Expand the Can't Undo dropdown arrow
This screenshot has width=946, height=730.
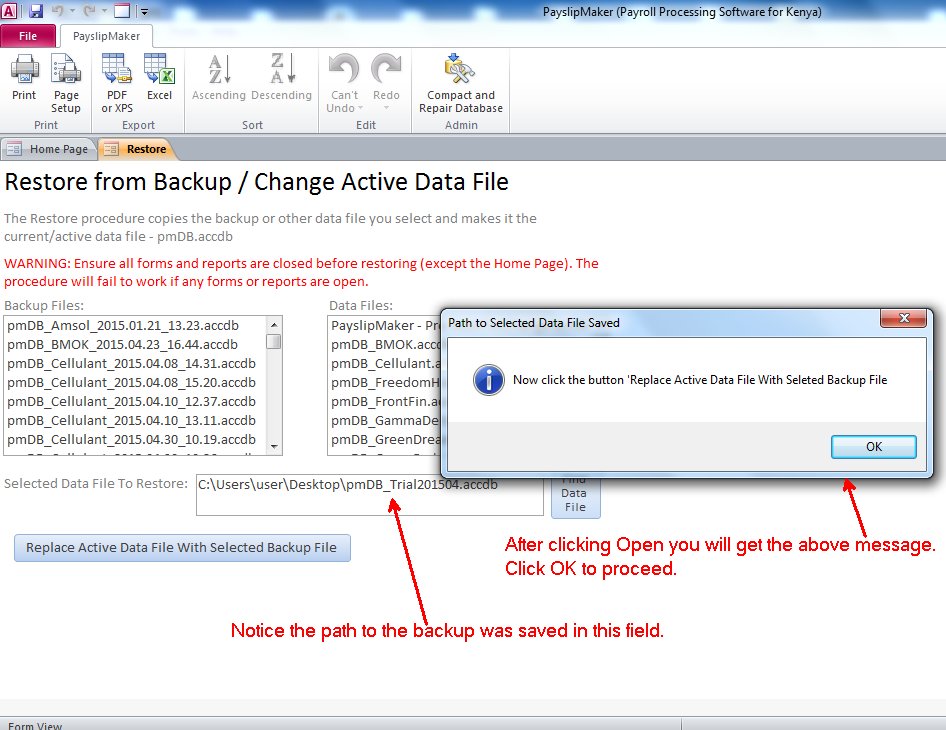tap(361, 108)
